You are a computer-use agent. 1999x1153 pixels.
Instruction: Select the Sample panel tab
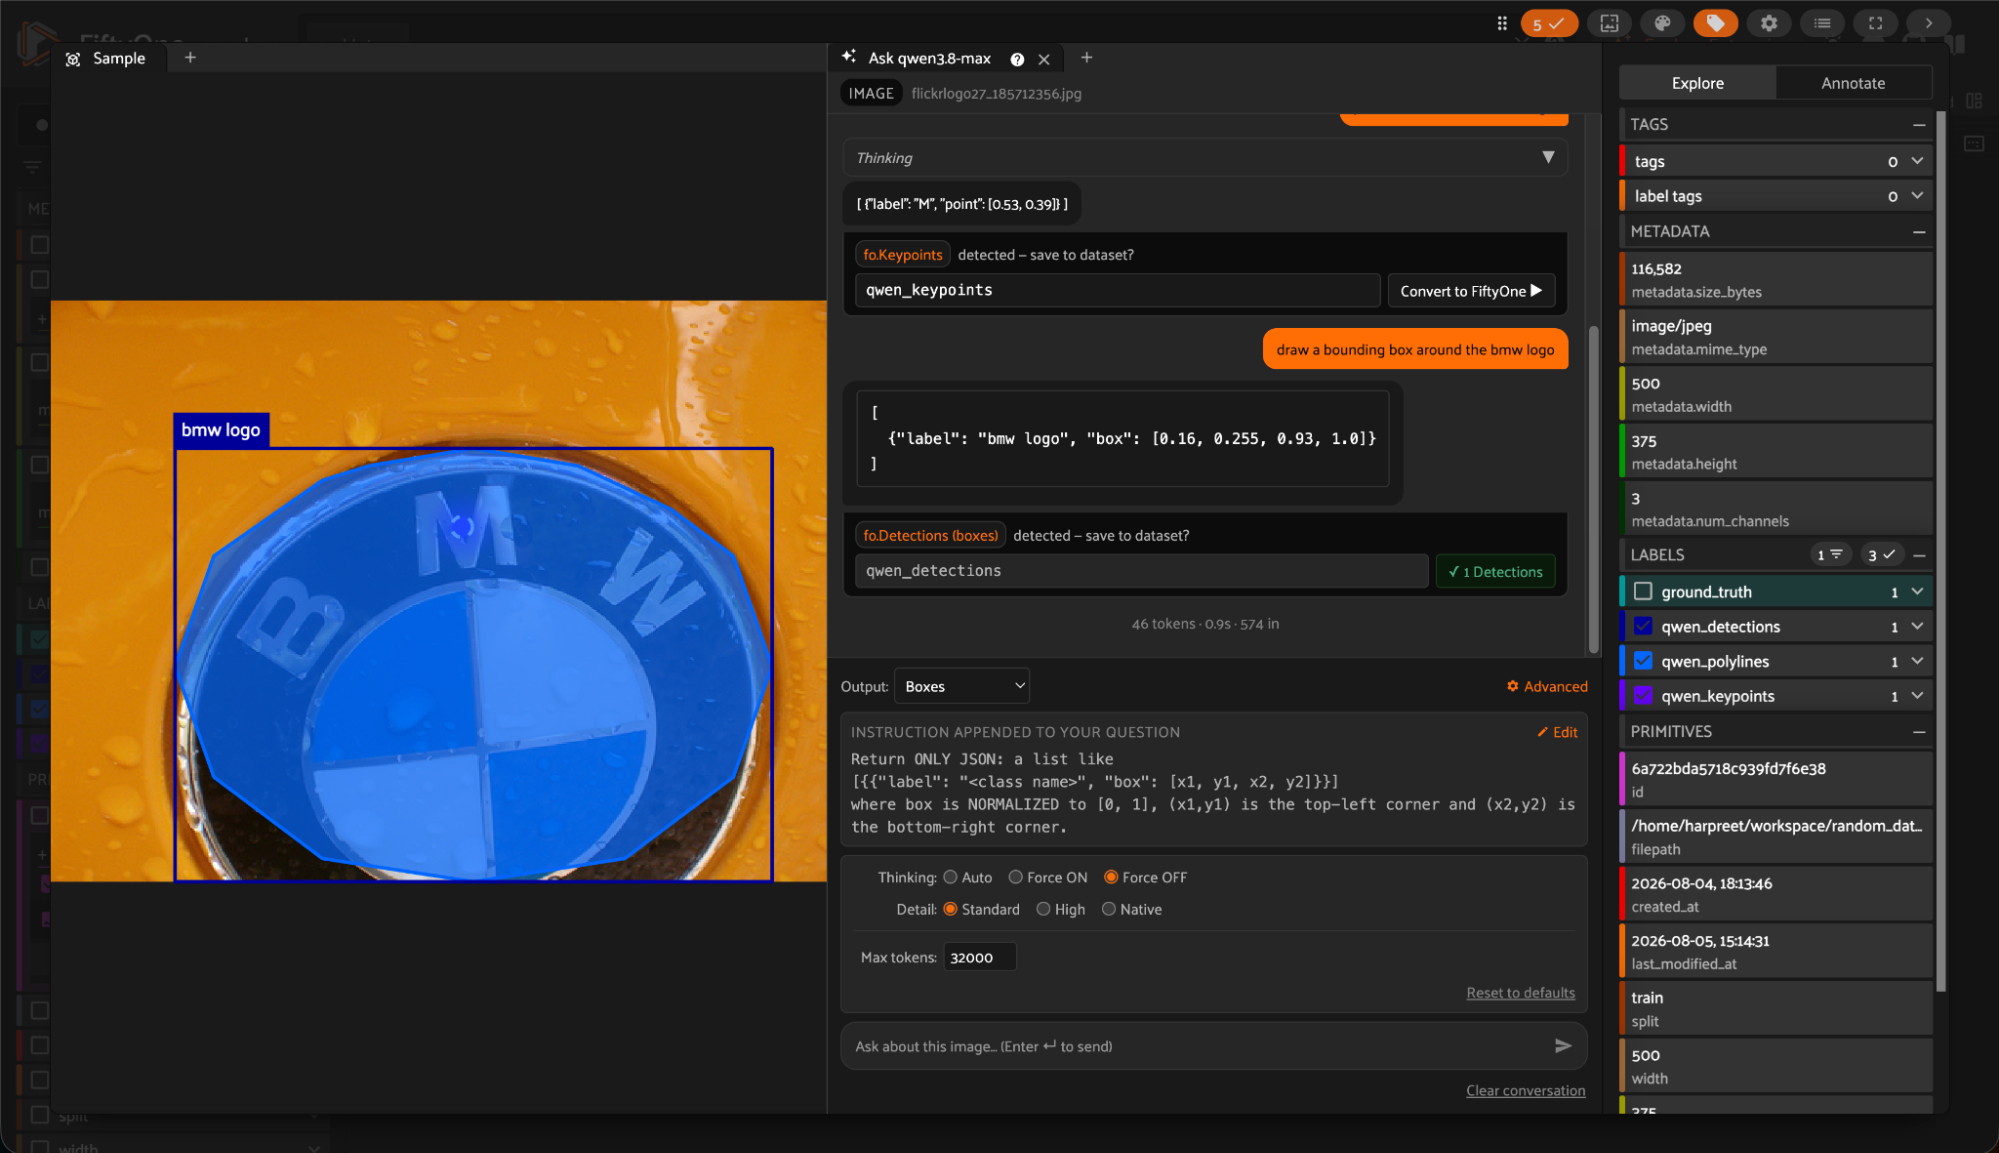(106, 58)
